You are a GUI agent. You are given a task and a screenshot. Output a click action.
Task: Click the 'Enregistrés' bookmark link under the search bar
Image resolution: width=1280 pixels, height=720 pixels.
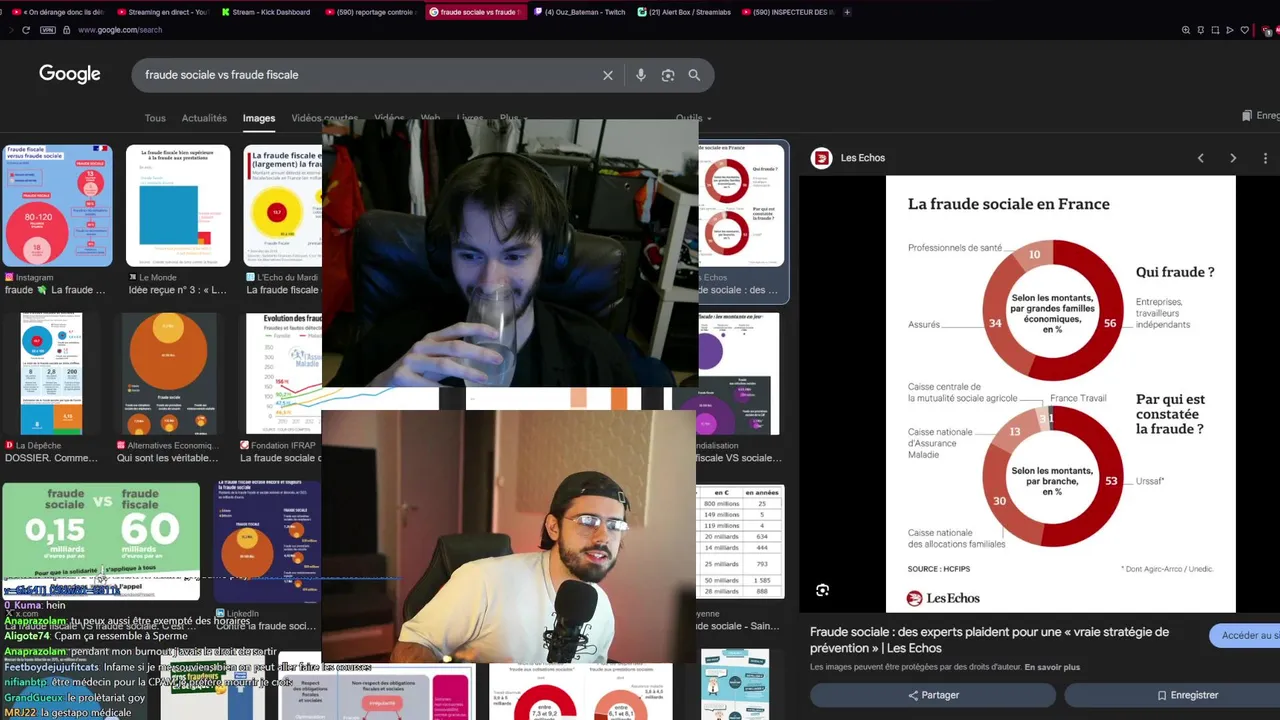pyautogui.click(x=1260, y=116)
